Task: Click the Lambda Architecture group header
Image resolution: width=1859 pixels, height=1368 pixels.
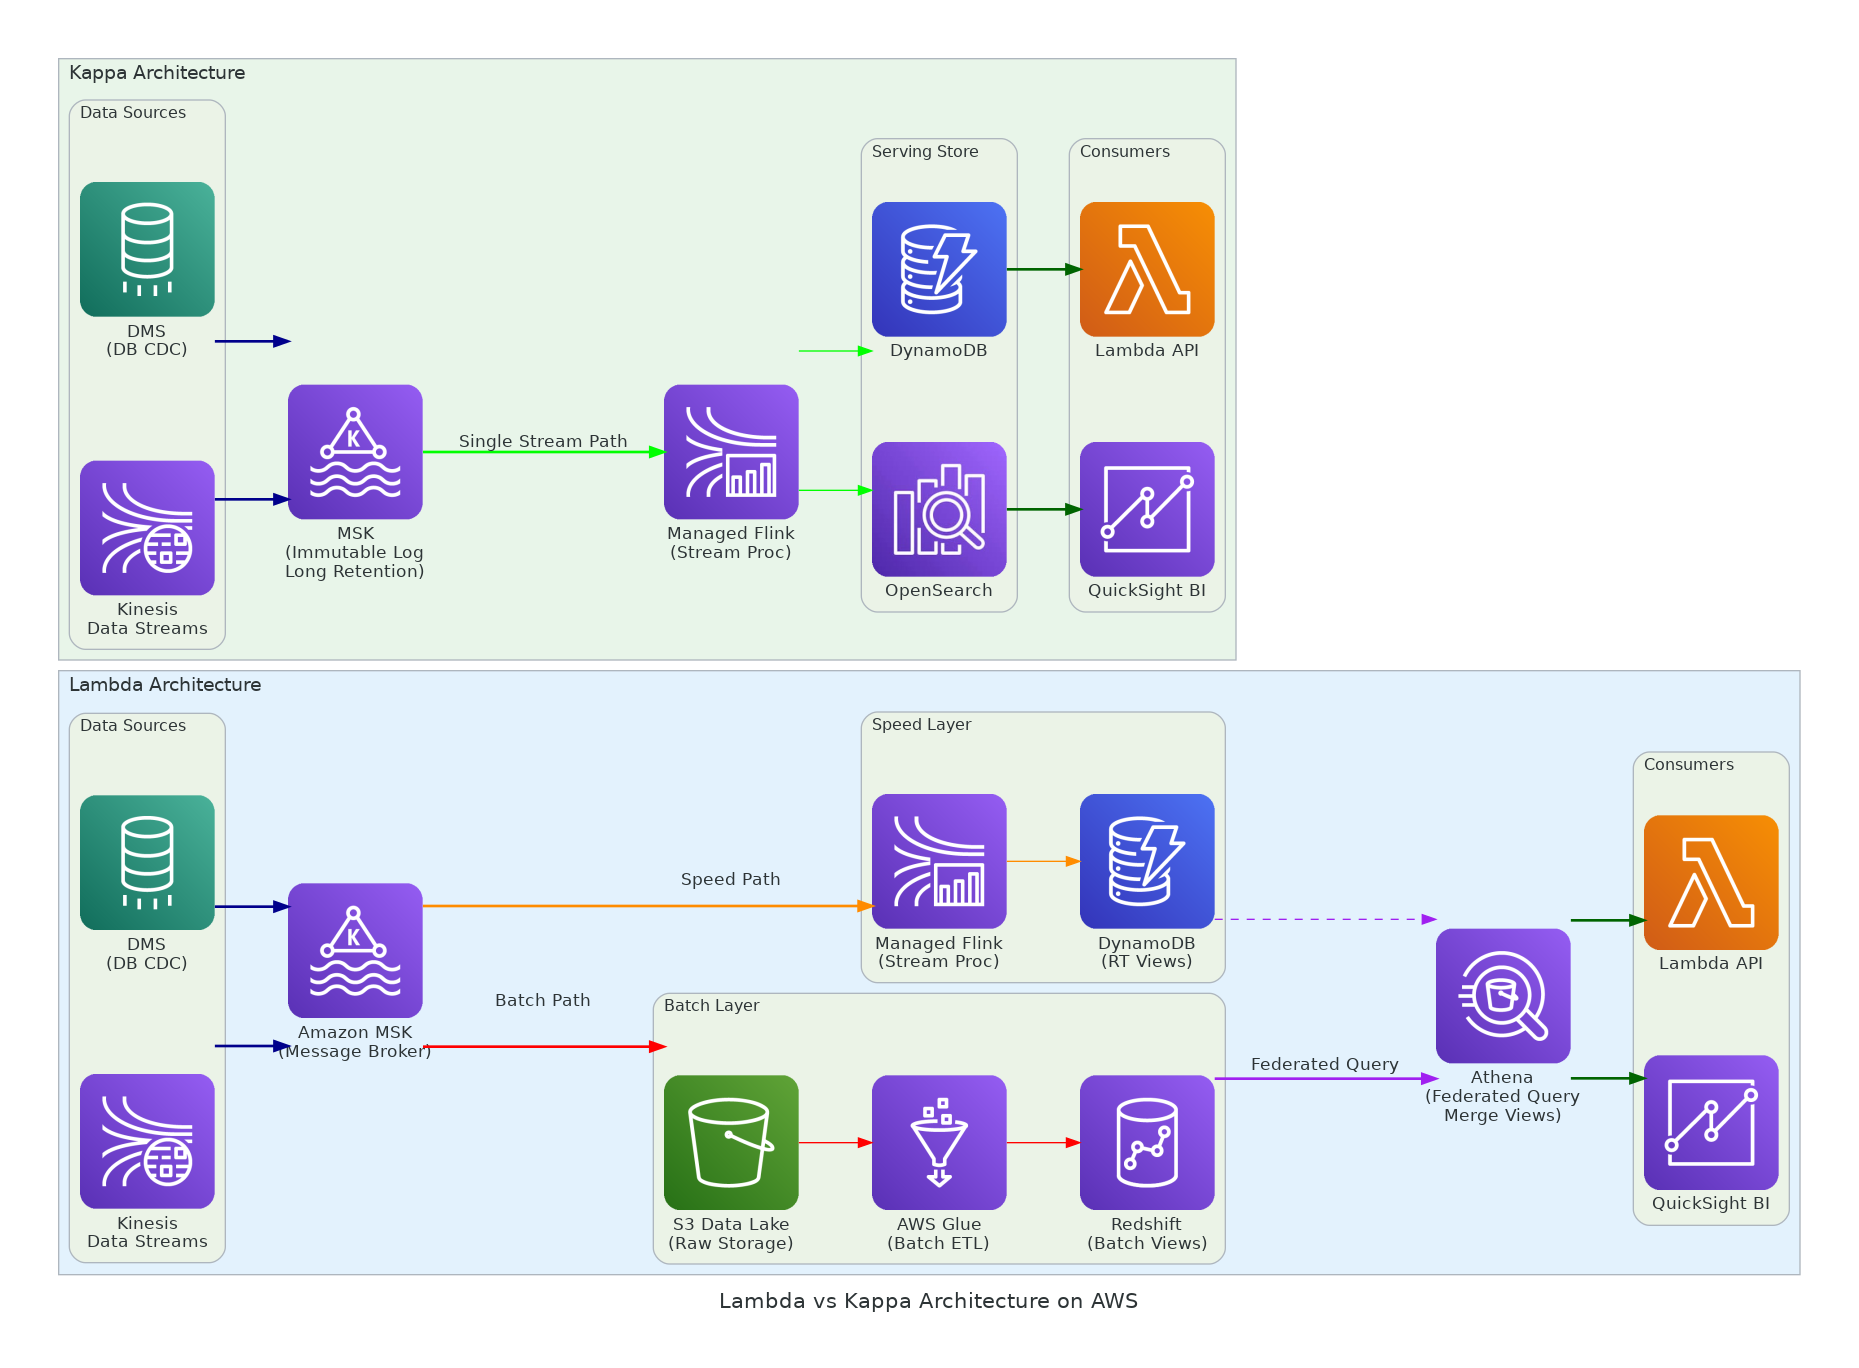Action: pos(165,684)
